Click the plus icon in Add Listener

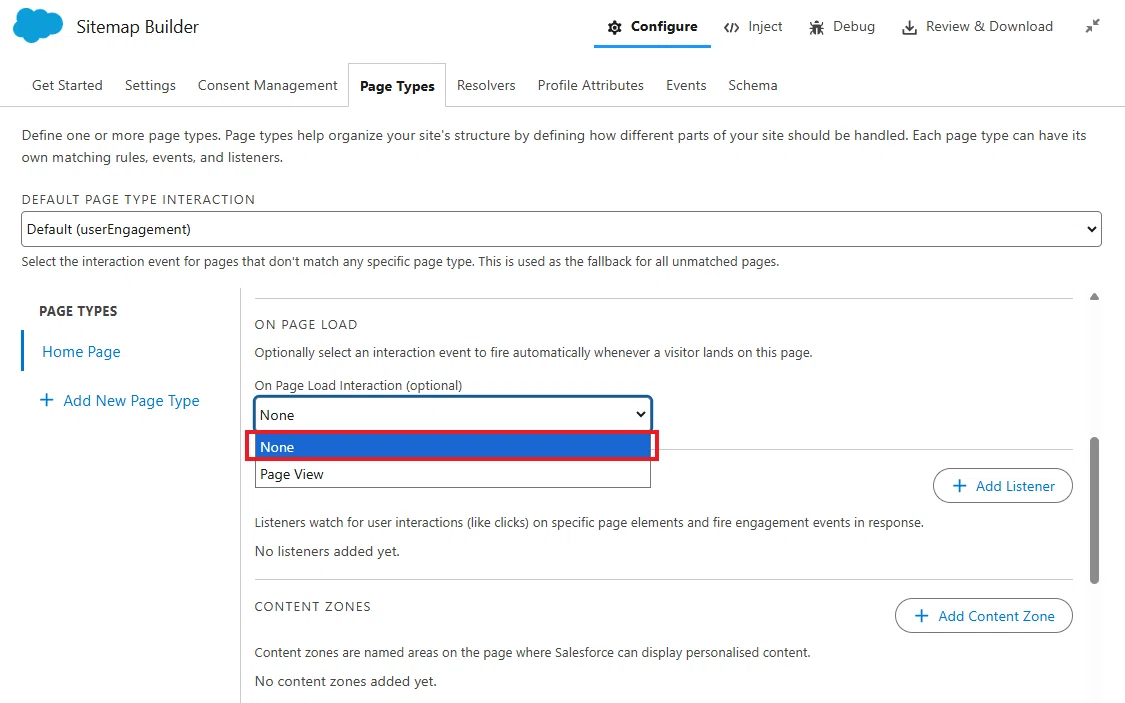[959, 486]
